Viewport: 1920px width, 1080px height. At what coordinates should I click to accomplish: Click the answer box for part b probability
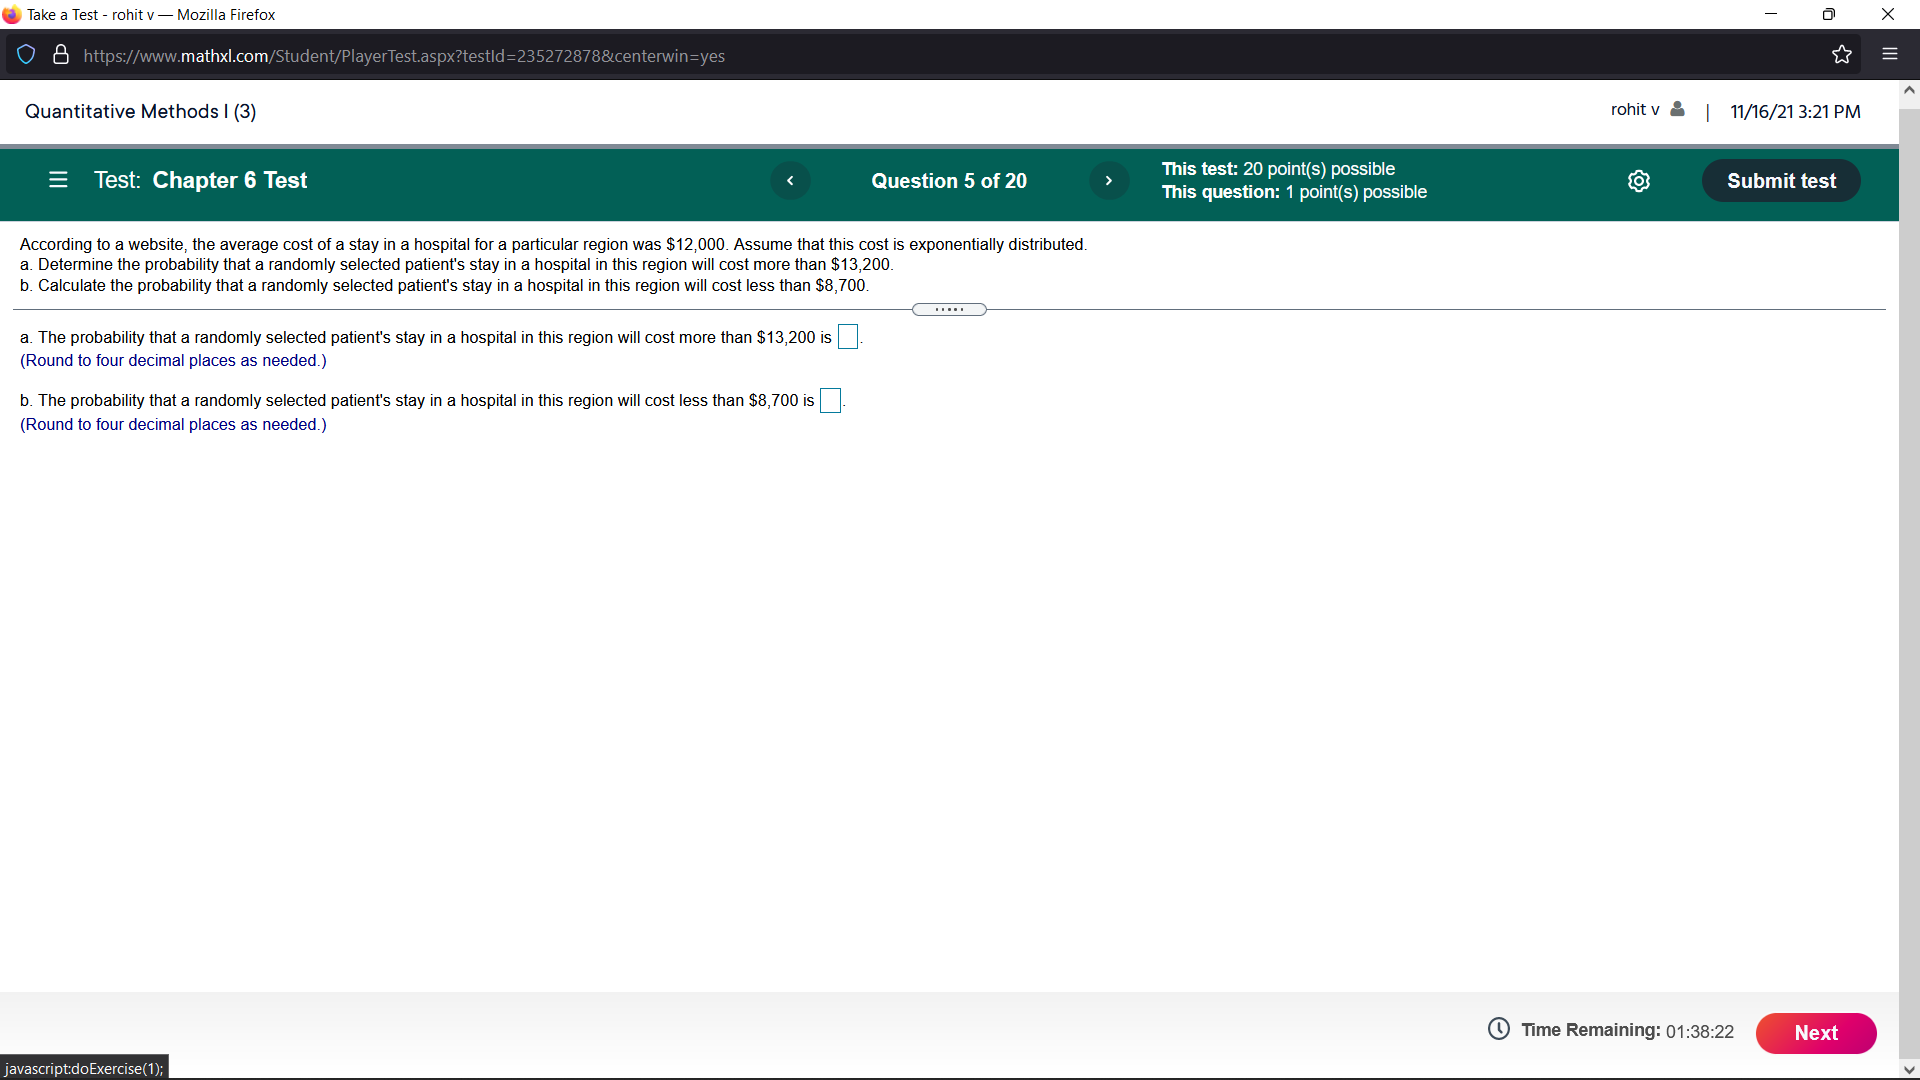(829, 400)
